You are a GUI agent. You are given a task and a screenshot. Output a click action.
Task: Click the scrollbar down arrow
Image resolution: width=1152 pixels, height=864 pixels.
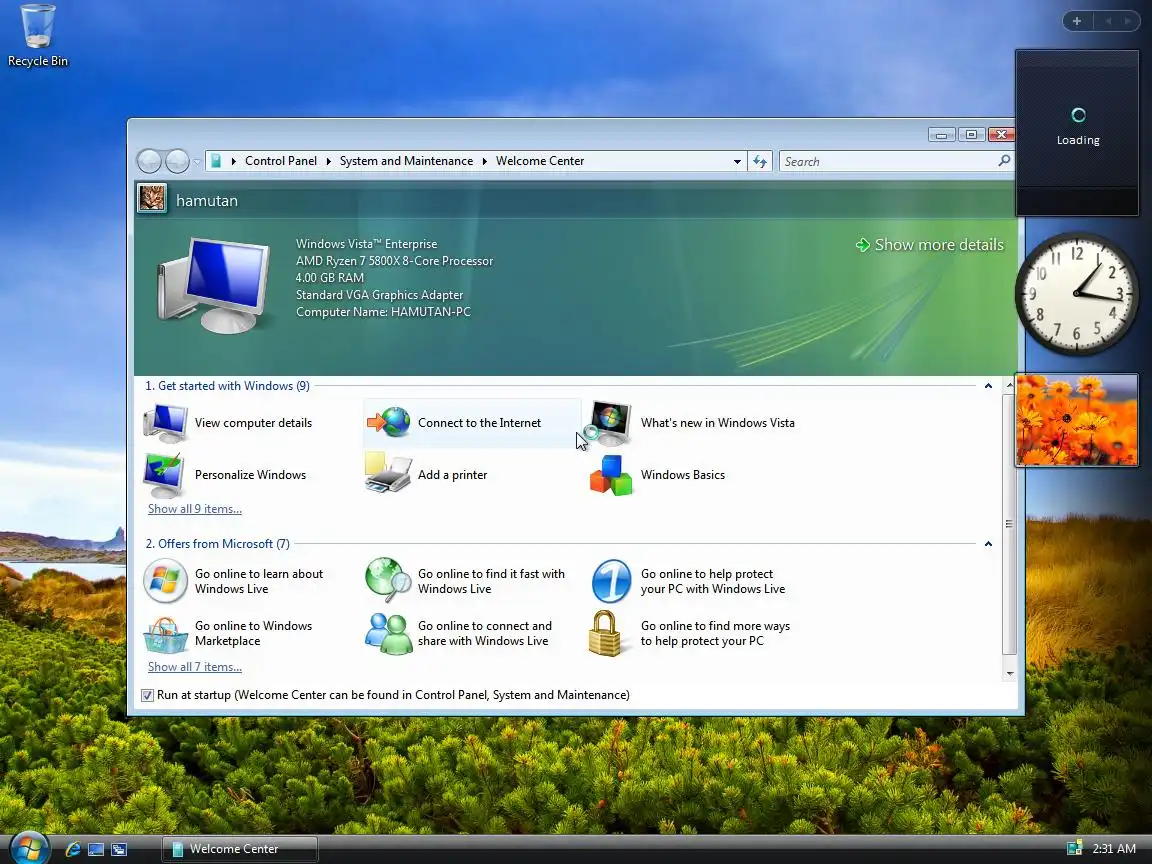click(x=1009, y=673)
